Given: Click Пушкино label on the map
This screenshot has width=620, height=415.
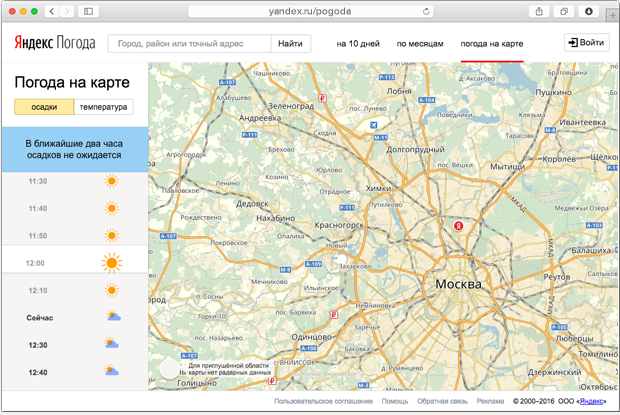Looking at the screenshot, I should 554,92.
